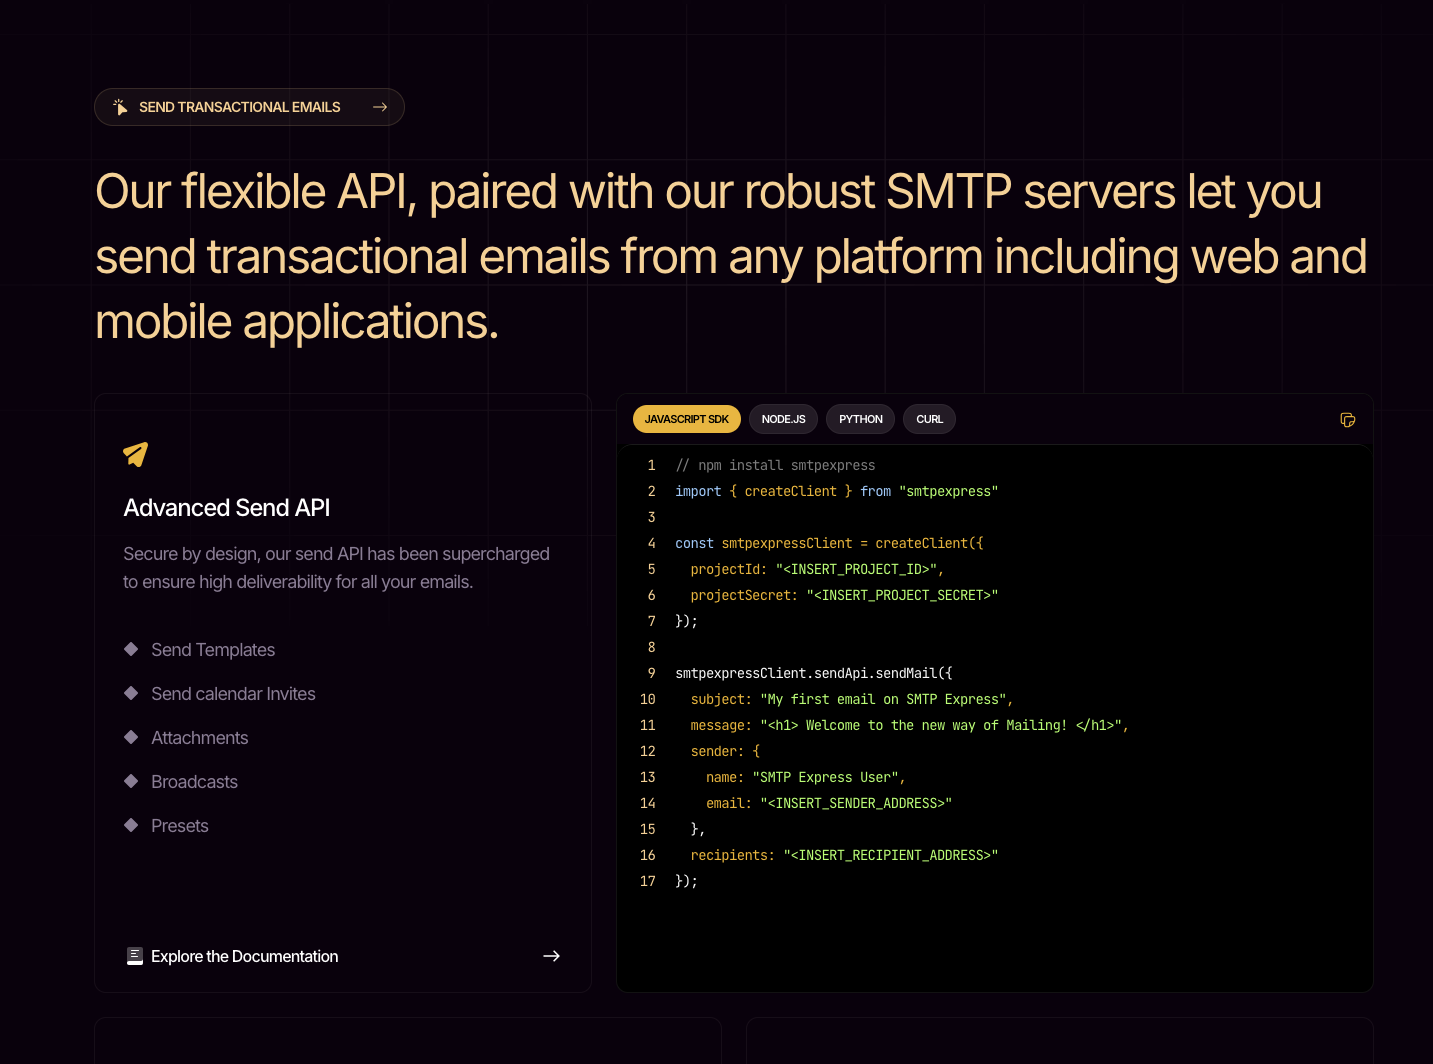1433x1064 pixels.
Task: Click the diamond bullet next to Send calendar Invites
Action: (x=131, y=693)
